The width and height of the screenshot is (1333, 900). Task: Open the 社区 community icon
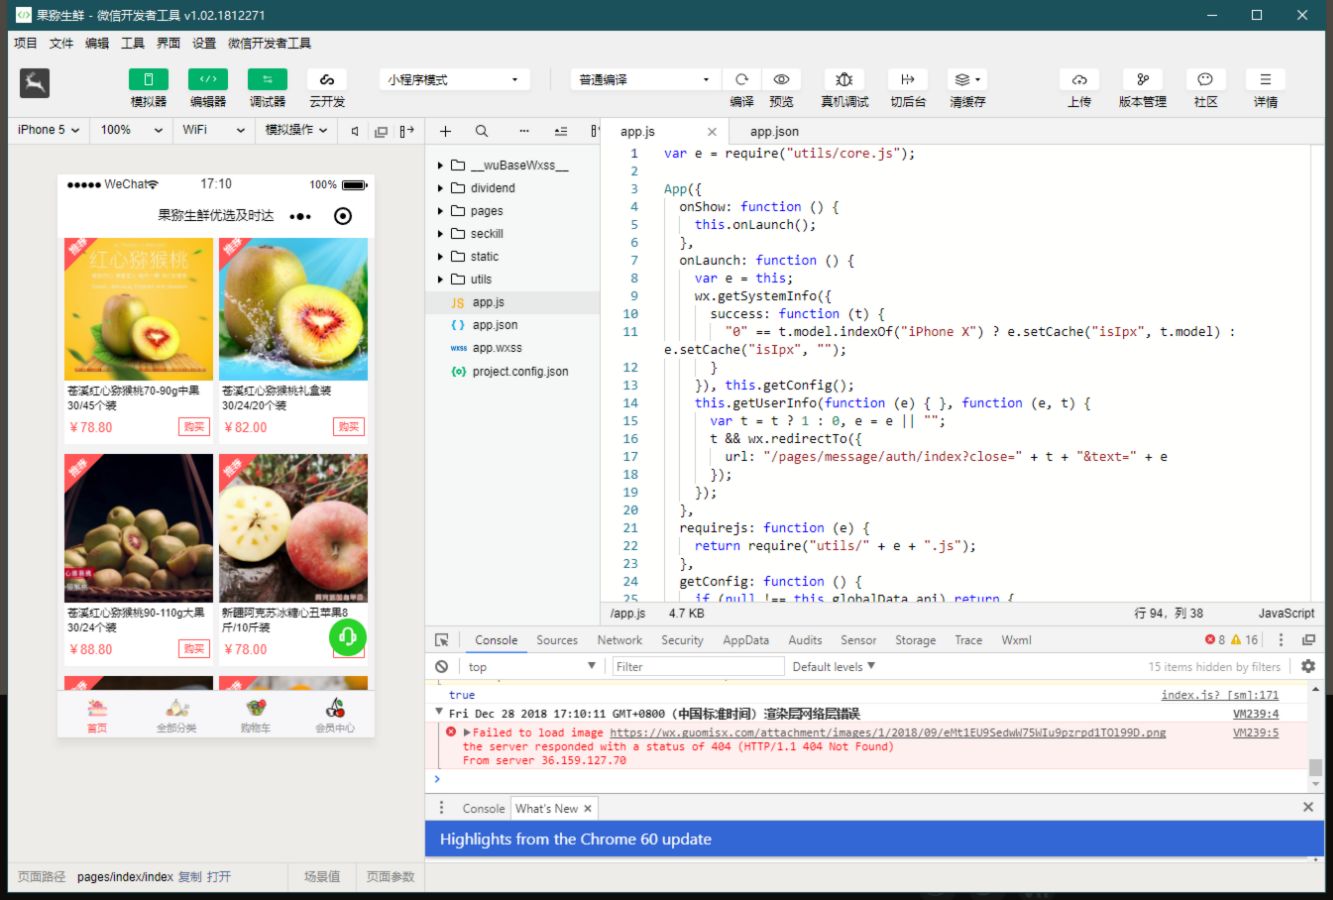click(x=1205, y=80)
